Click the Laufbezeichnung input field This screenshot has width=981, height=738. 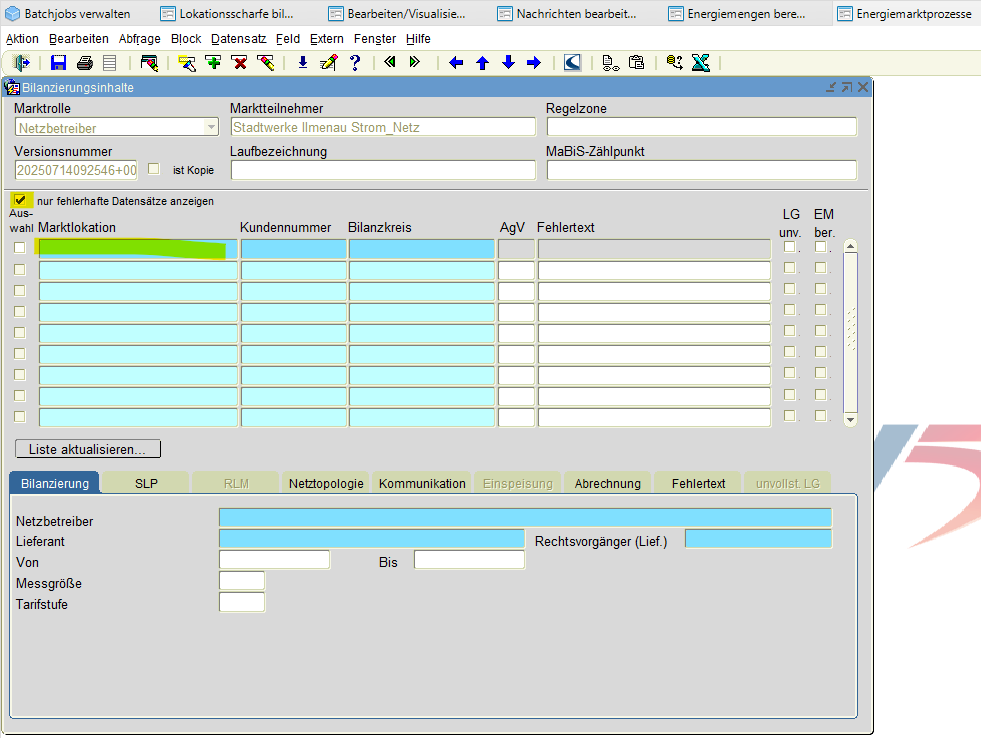coord(383,170)
